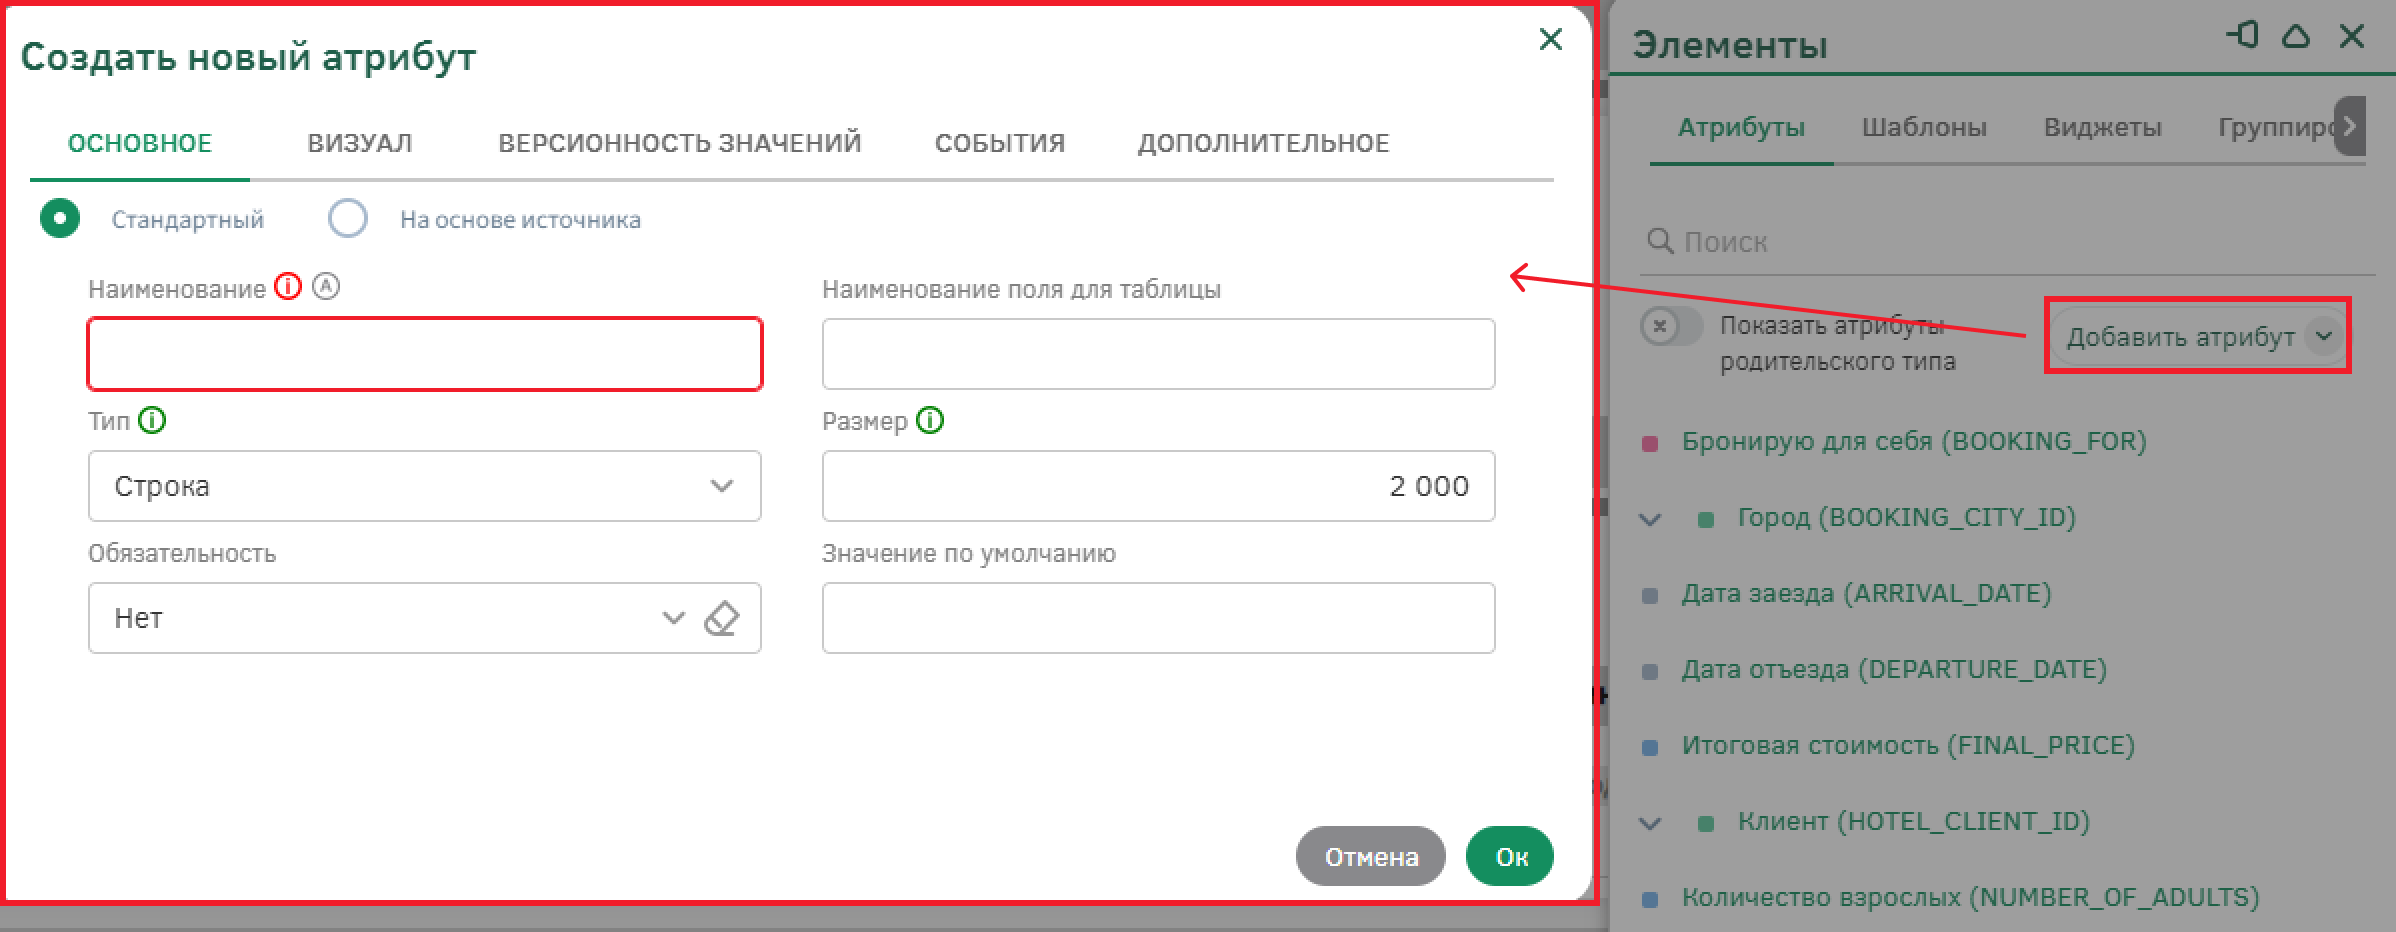Click the green marker before Клиент

tap(1707, 823)
